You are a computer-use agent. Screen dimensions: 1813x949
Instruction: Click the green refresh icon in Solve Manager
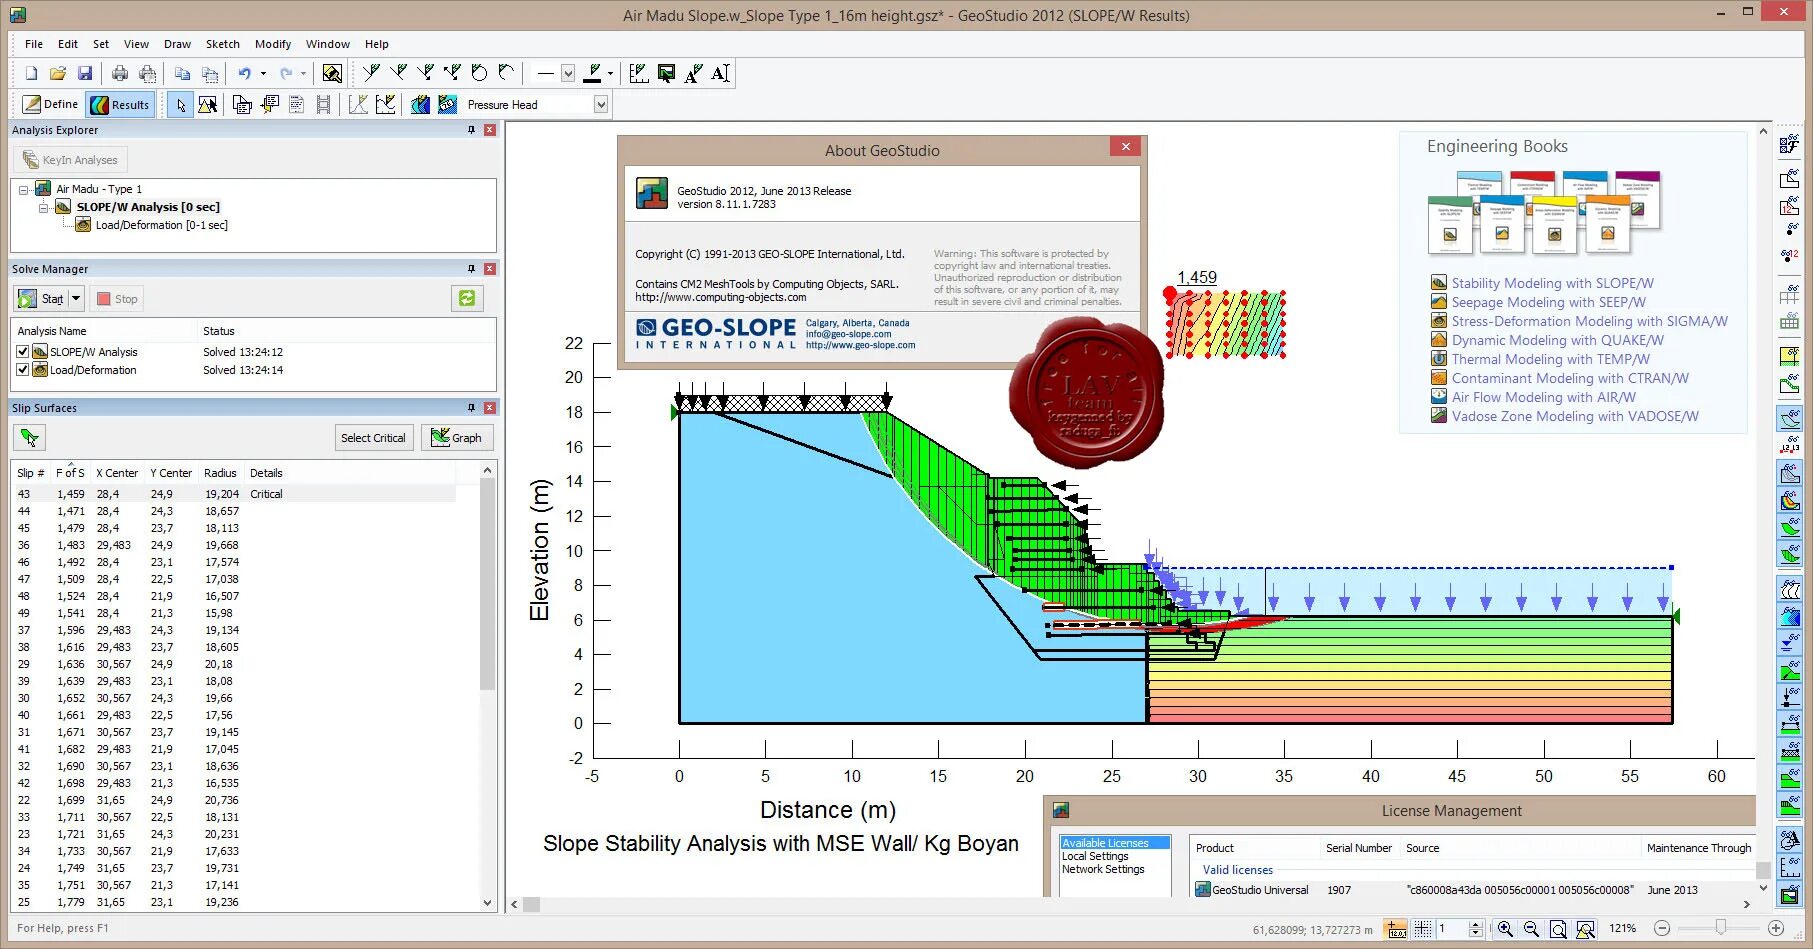coord(467,298)
